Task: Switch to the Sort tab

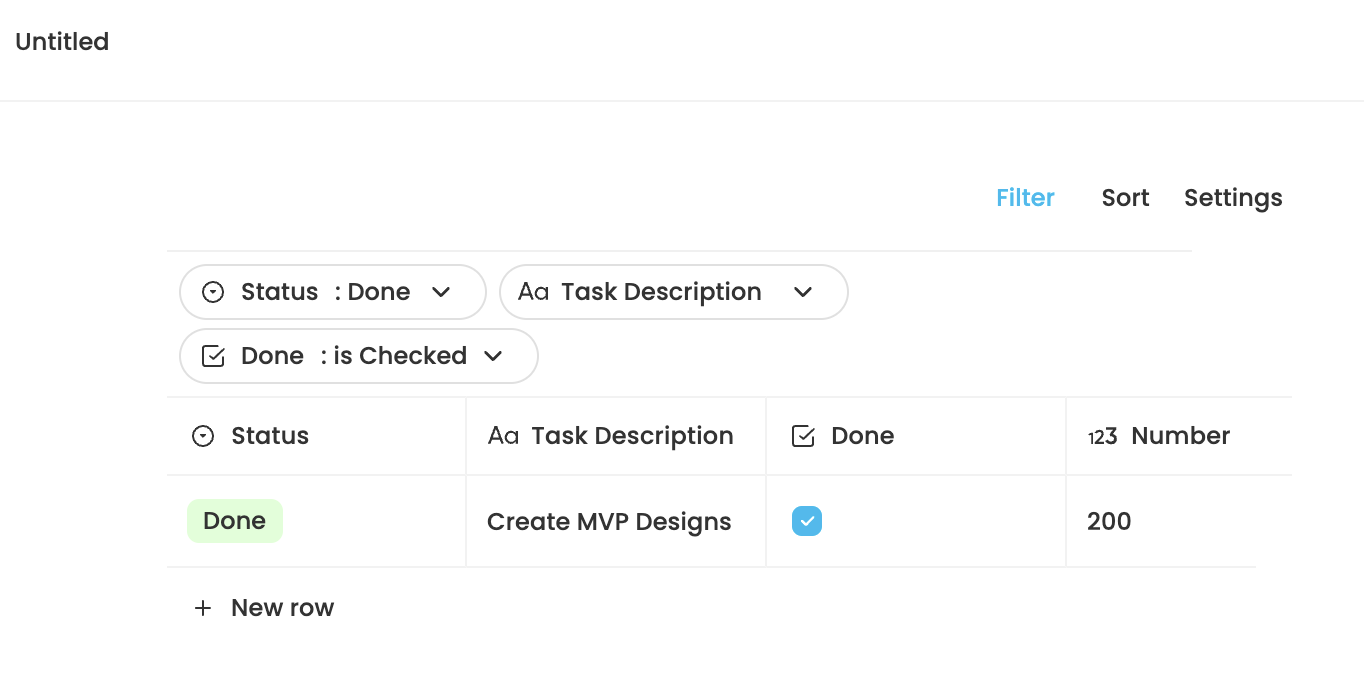Action: pos(1124,197)
